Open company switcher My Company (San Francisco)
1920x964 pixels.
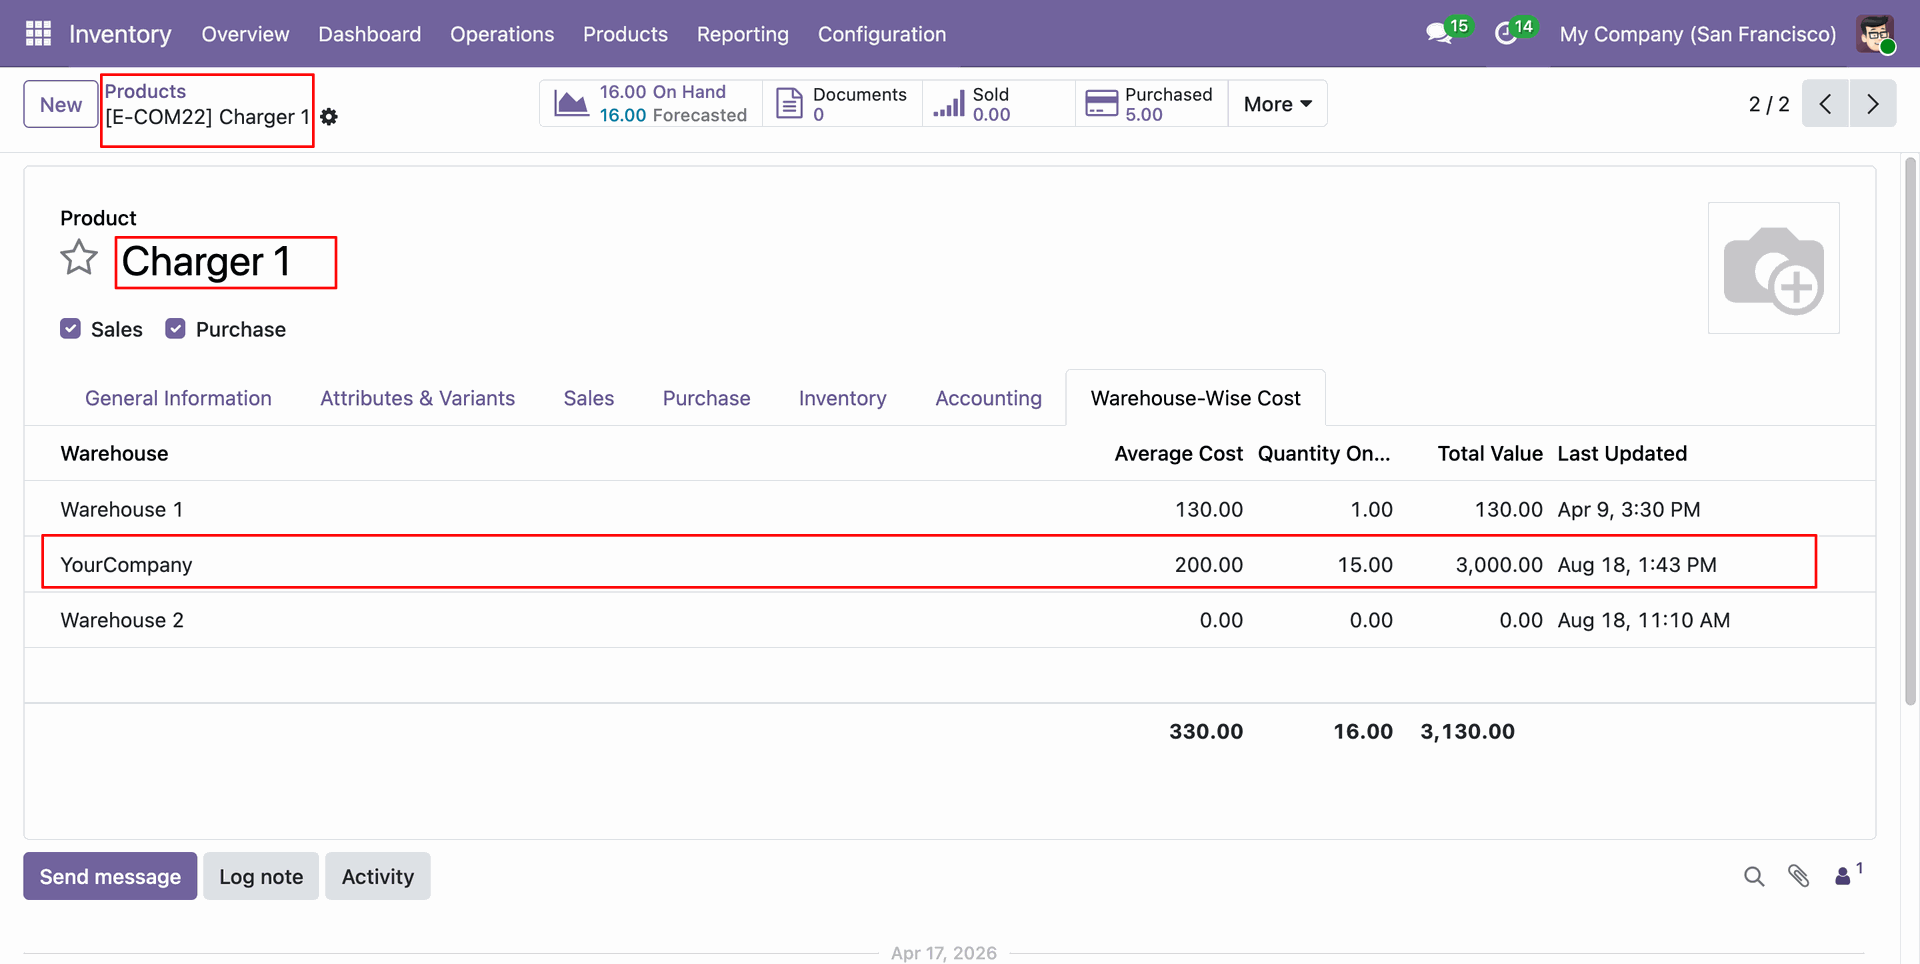point(1698,34)
